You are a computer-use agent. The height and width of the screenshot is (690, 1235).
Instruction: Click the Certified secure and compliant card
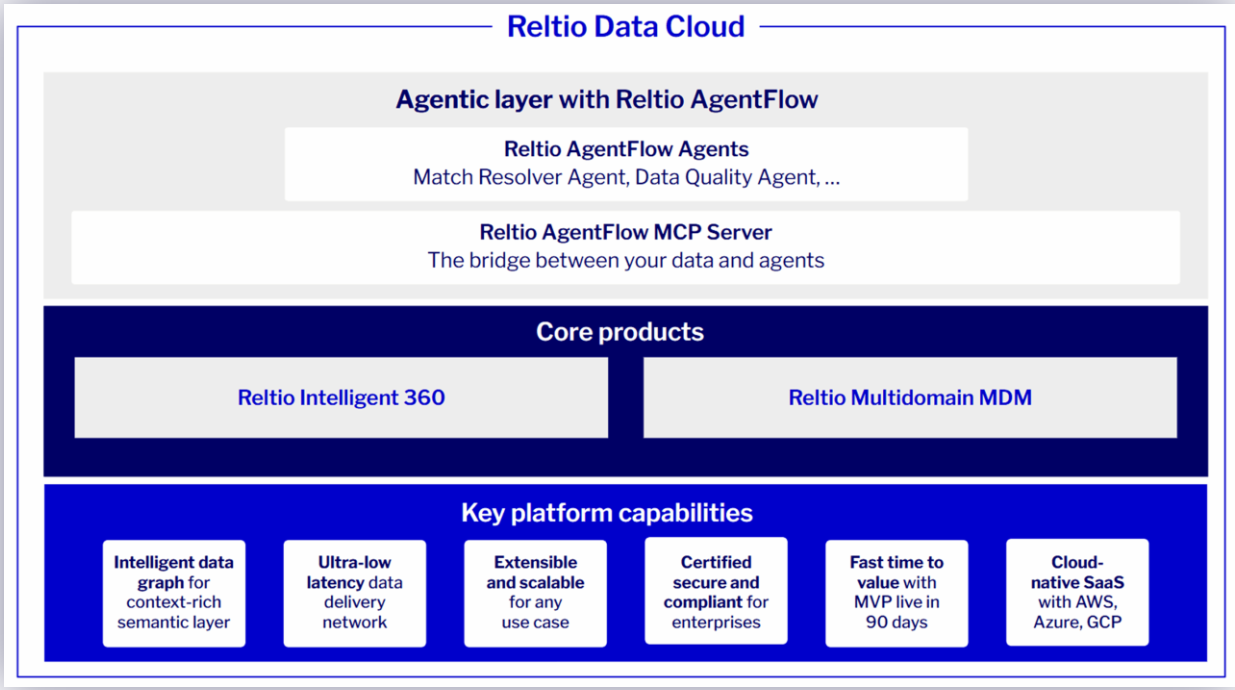(x=716, y=591)
